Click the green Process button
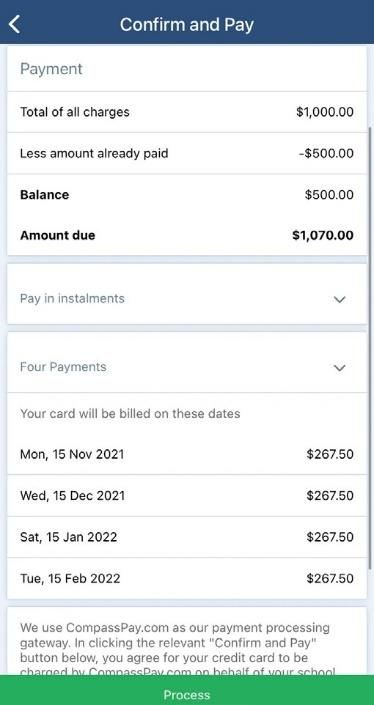Image resolution: width=374 pixels, height=705 pixels. pyautogui.click(x=187, y=690)
